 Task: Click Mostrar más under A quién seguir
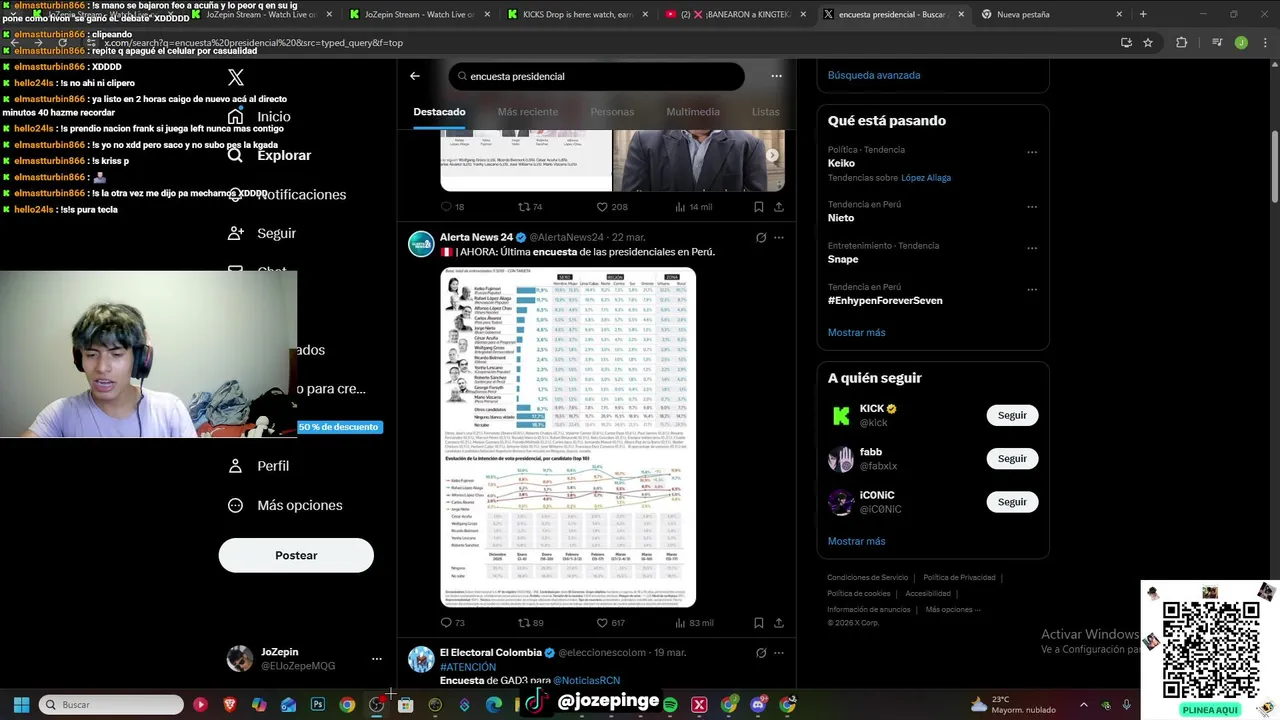(x=856, y=541)
